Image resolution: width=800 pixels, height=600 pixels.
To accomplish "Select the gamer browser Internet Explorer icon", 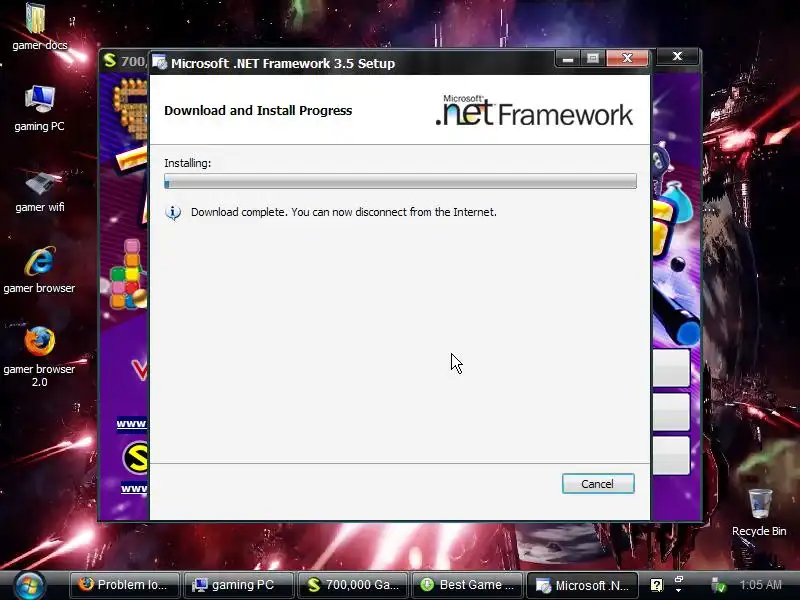I will pyautogui.click(x=39, y=270).
